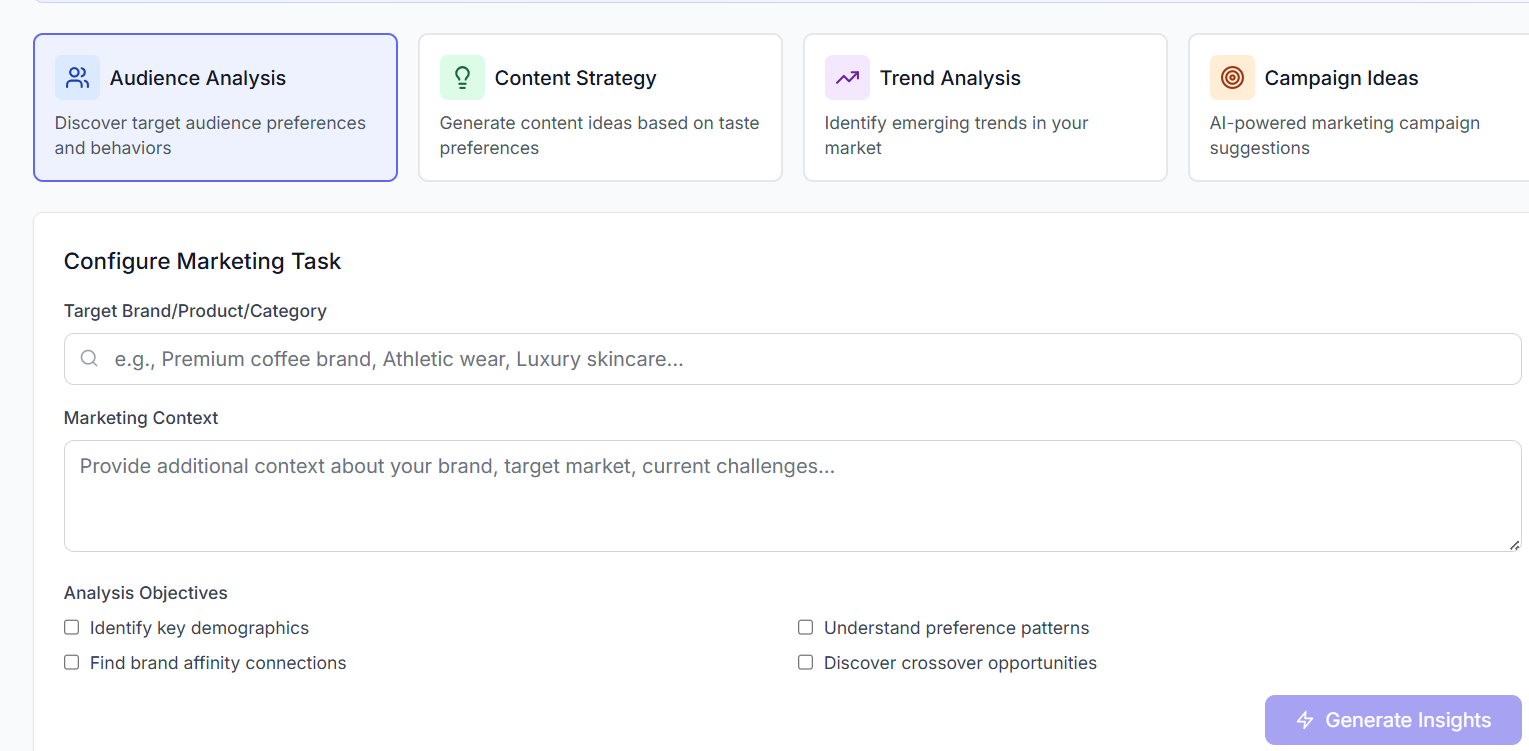Tick Discover crossover opportunities checkbox
Viewport: 1529px width, 751px height.
[805, 663]
